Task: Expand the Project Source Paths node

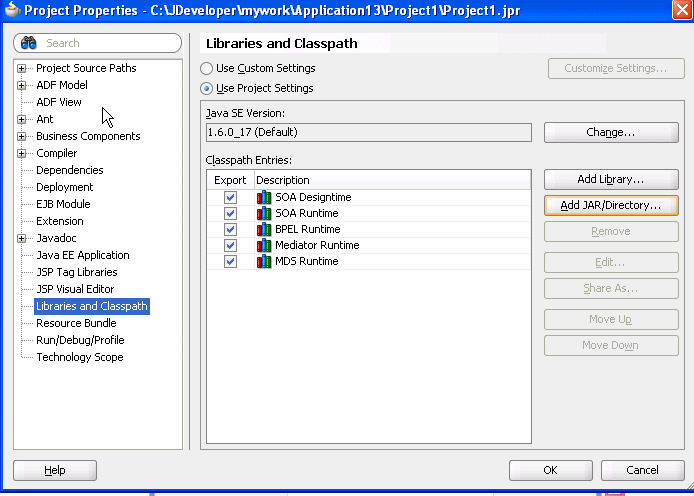Action: 21,68
